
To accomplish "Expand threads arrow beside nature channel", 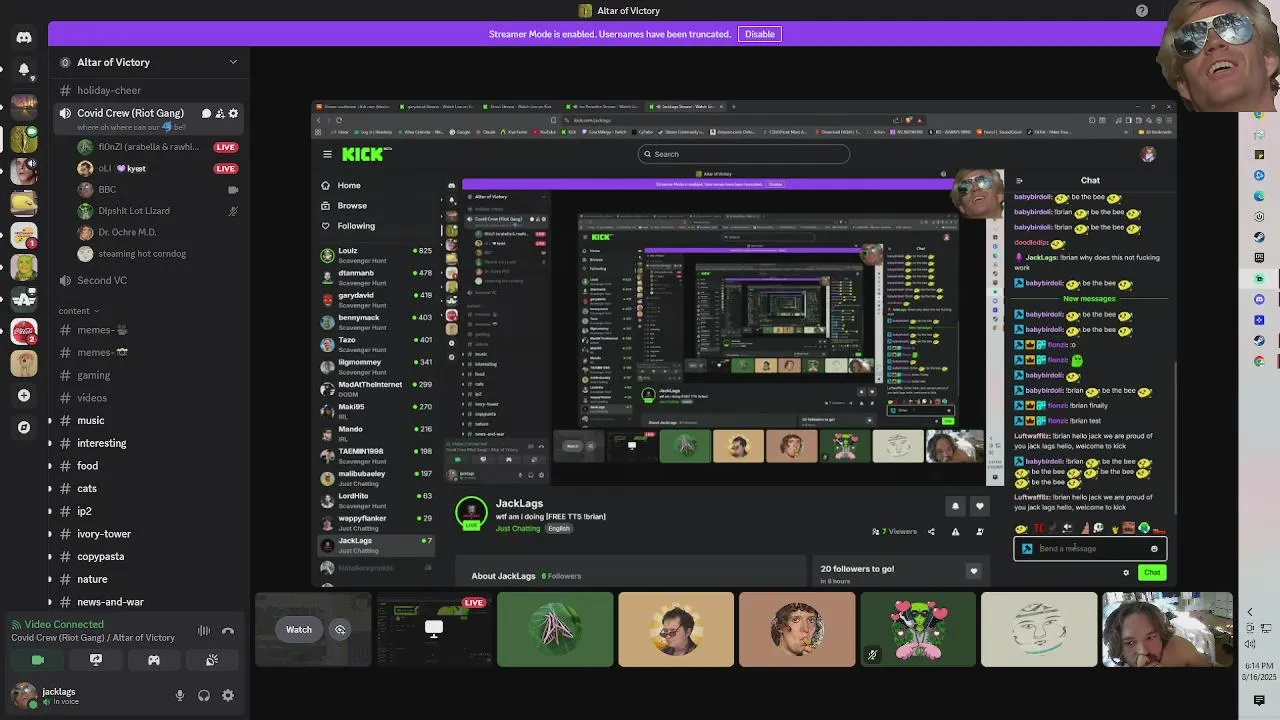I will coord(50,579).
